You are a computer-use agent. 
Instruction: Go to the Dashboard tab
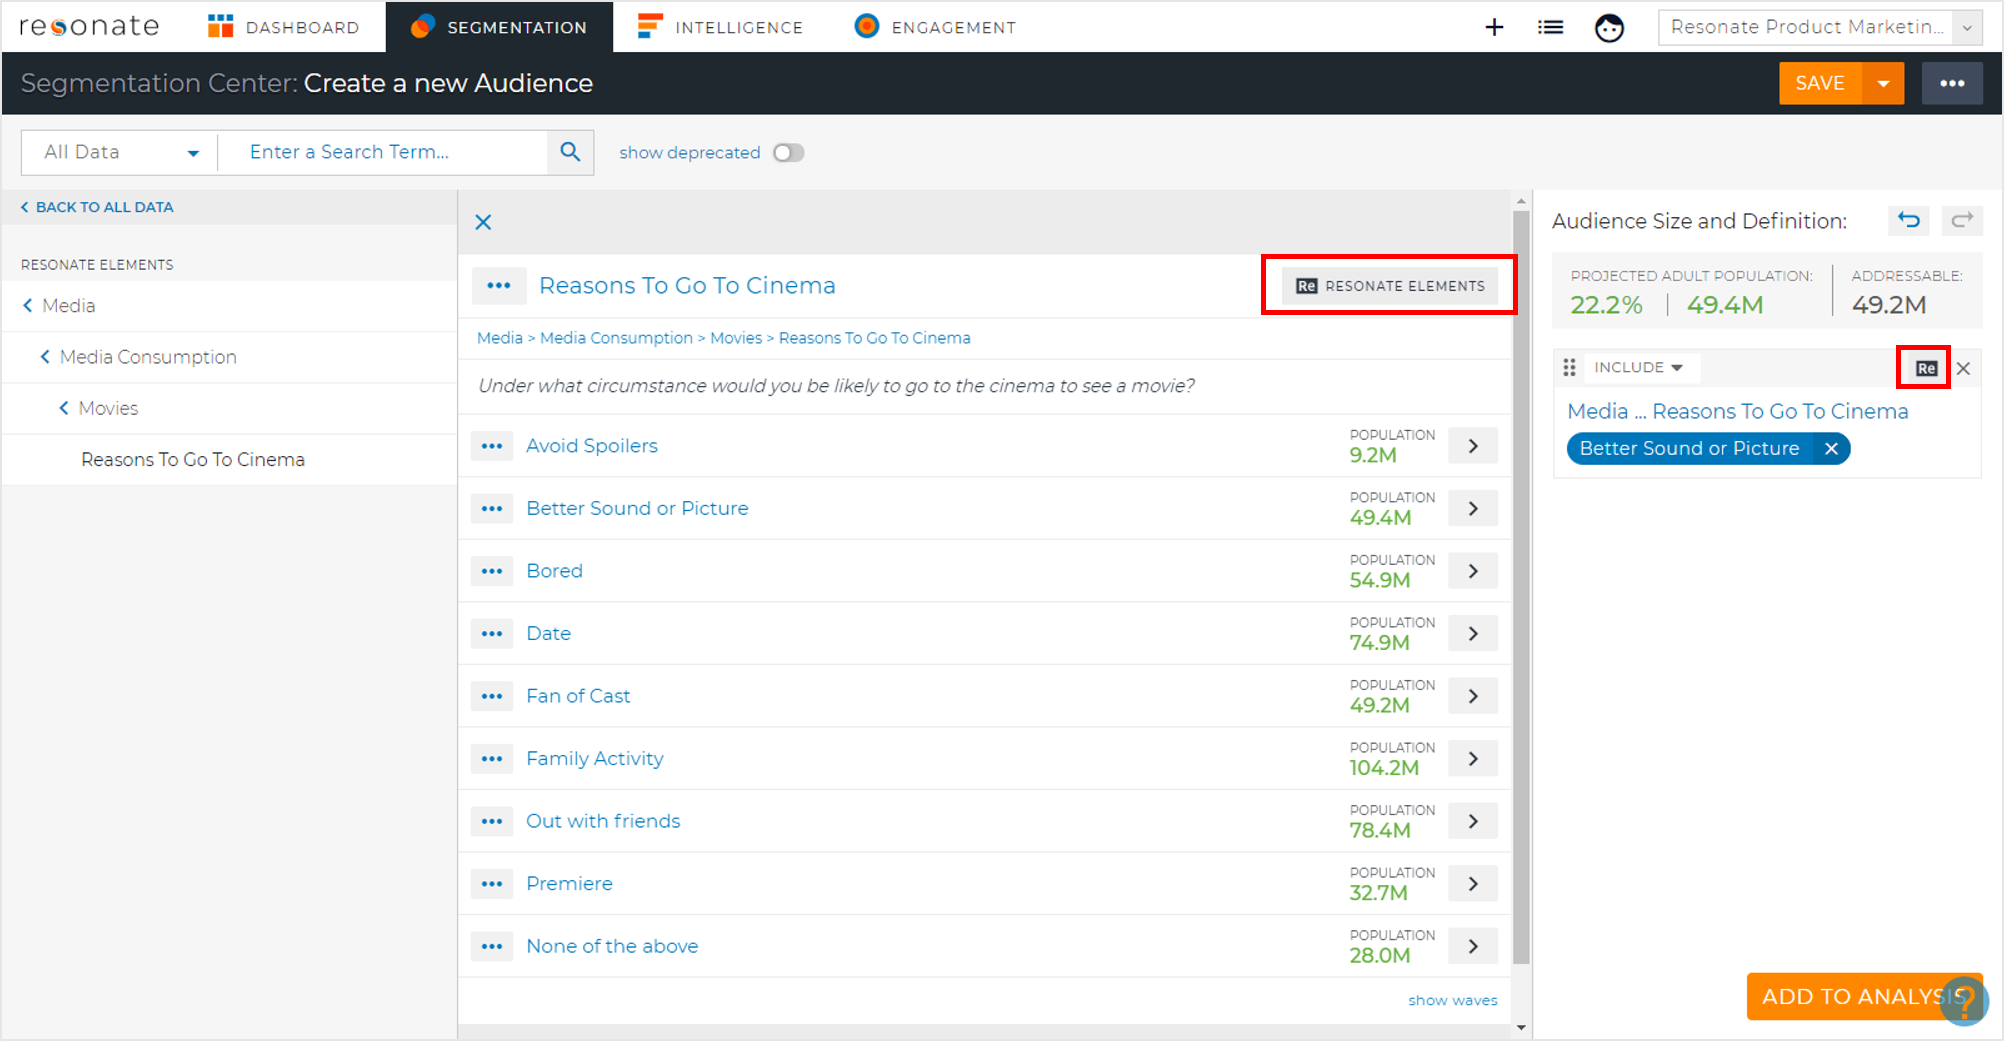click(x=284, y=27)
